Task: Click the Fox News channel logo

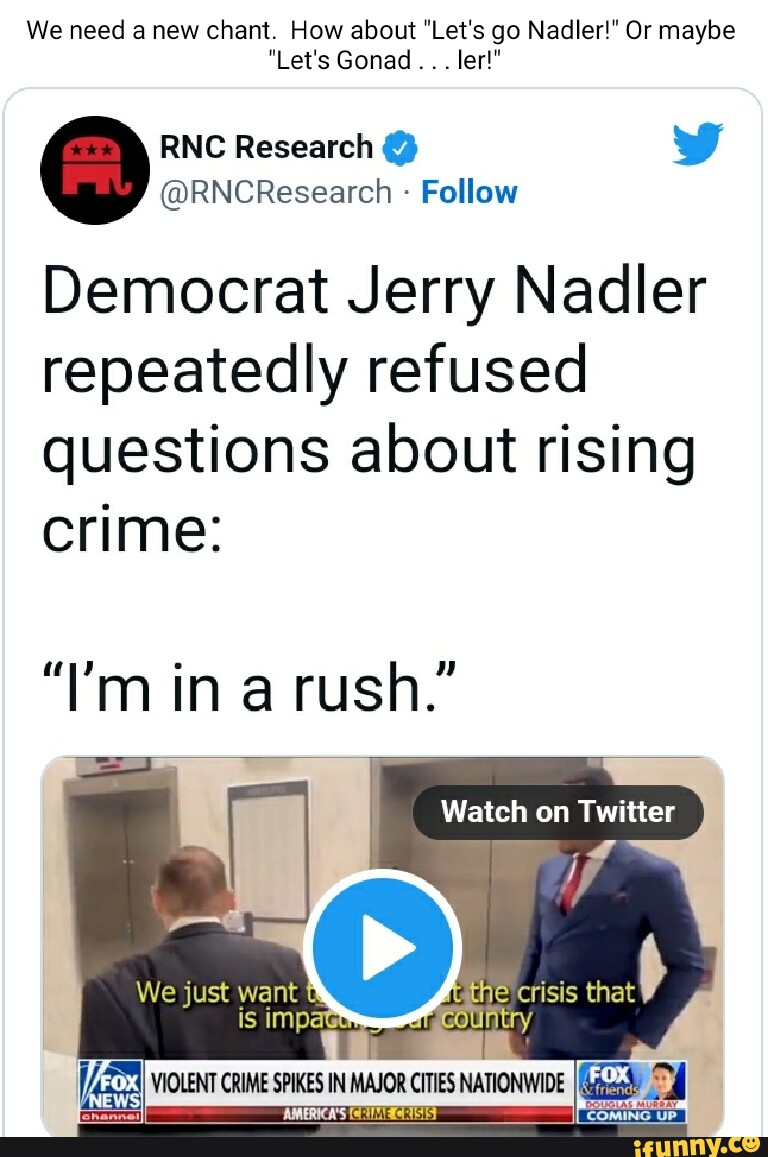Action: point(111,1087)
